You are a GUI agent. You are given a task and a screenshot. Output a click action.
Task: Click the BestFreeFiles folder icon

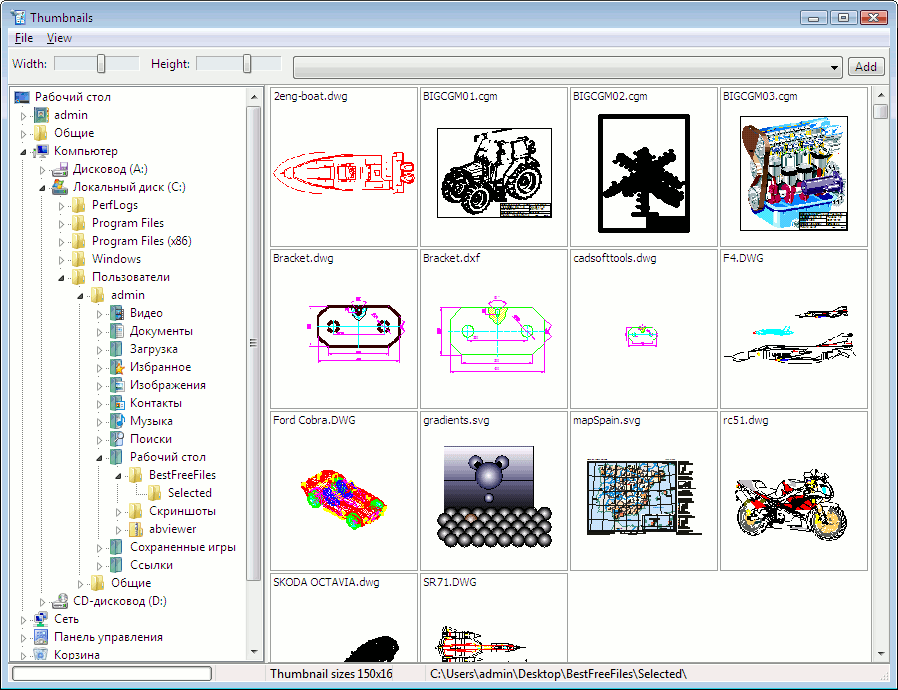coord(136,475)
